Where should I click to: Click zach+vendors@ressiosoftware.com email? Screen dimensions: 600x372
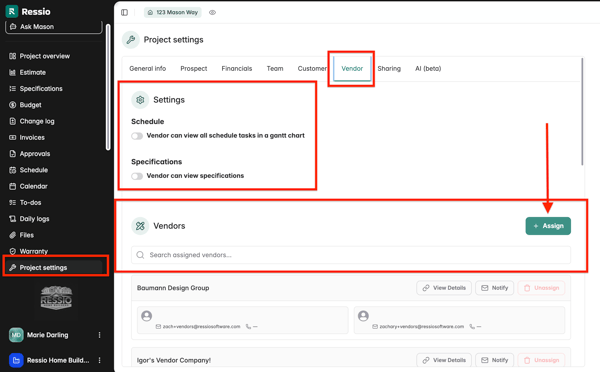pyautogui.click(x=201, y=326)
